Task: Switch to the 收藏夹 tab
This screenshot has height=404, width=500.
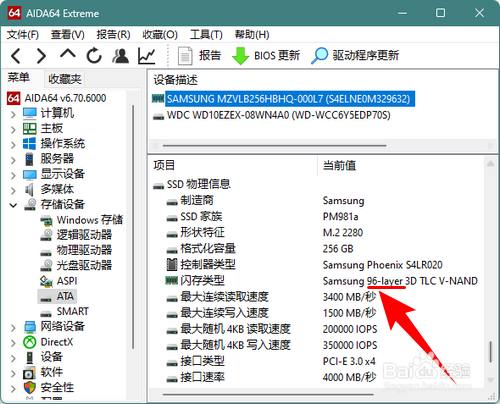Action: coord(65,79)
